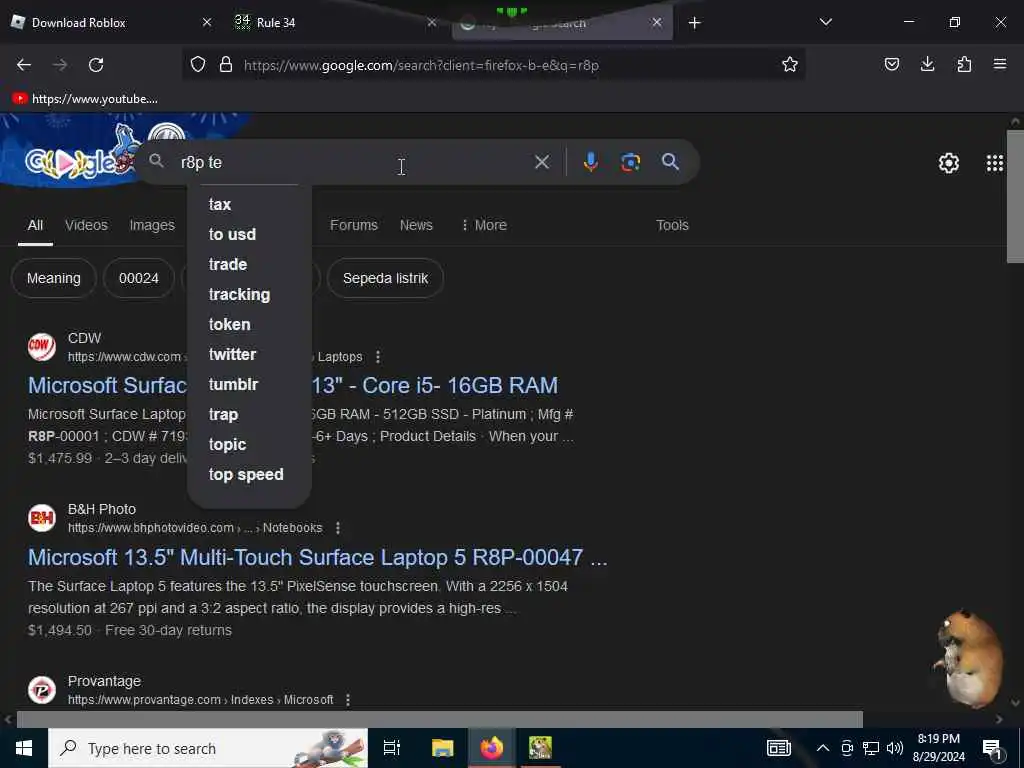
Task: Open the Firefox downloads panel
Action: tap(927, 65)
